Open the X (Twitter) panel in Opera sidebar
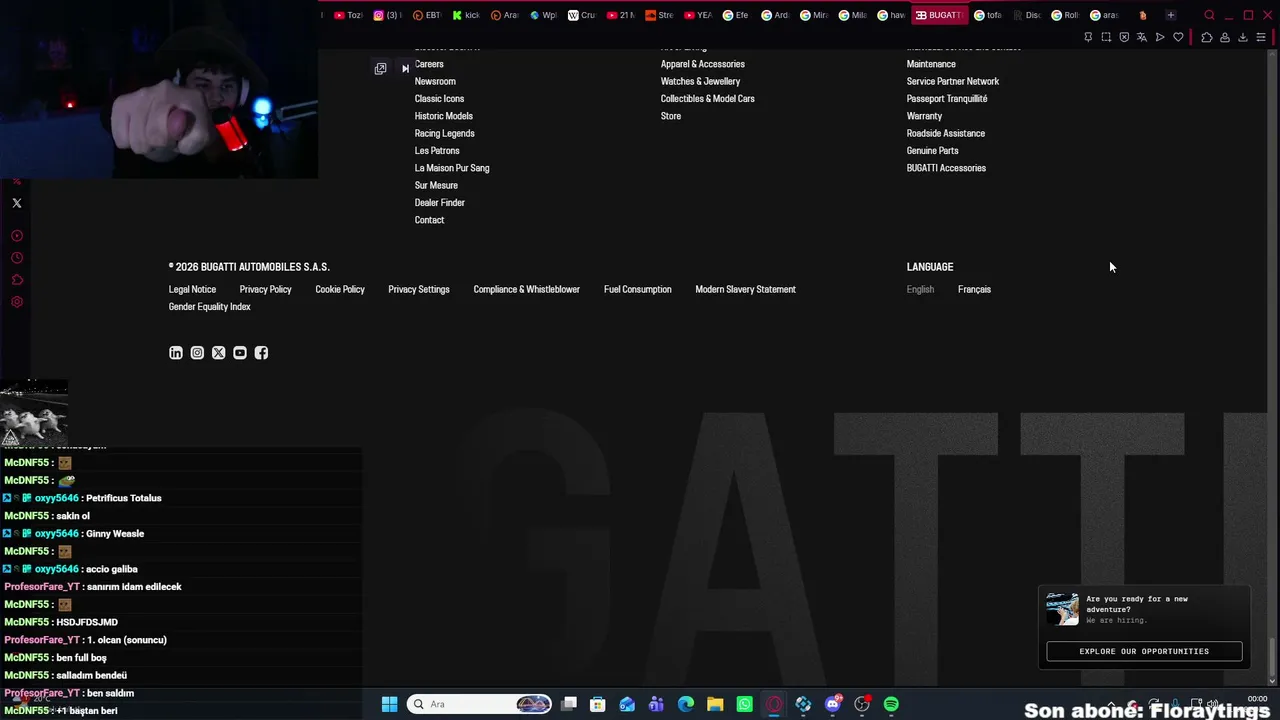Image resolution: width=1280 pixels, height=720 pixels. [x=17, y=203]
